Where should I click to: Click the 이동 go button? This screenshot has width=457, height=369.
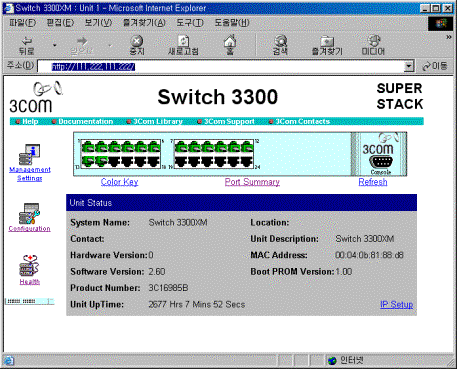(x=435, y=66)
